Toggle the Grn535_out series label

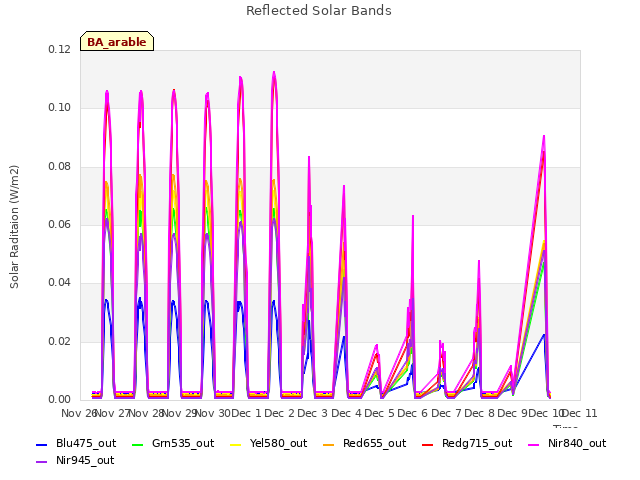tap(183, 443)
